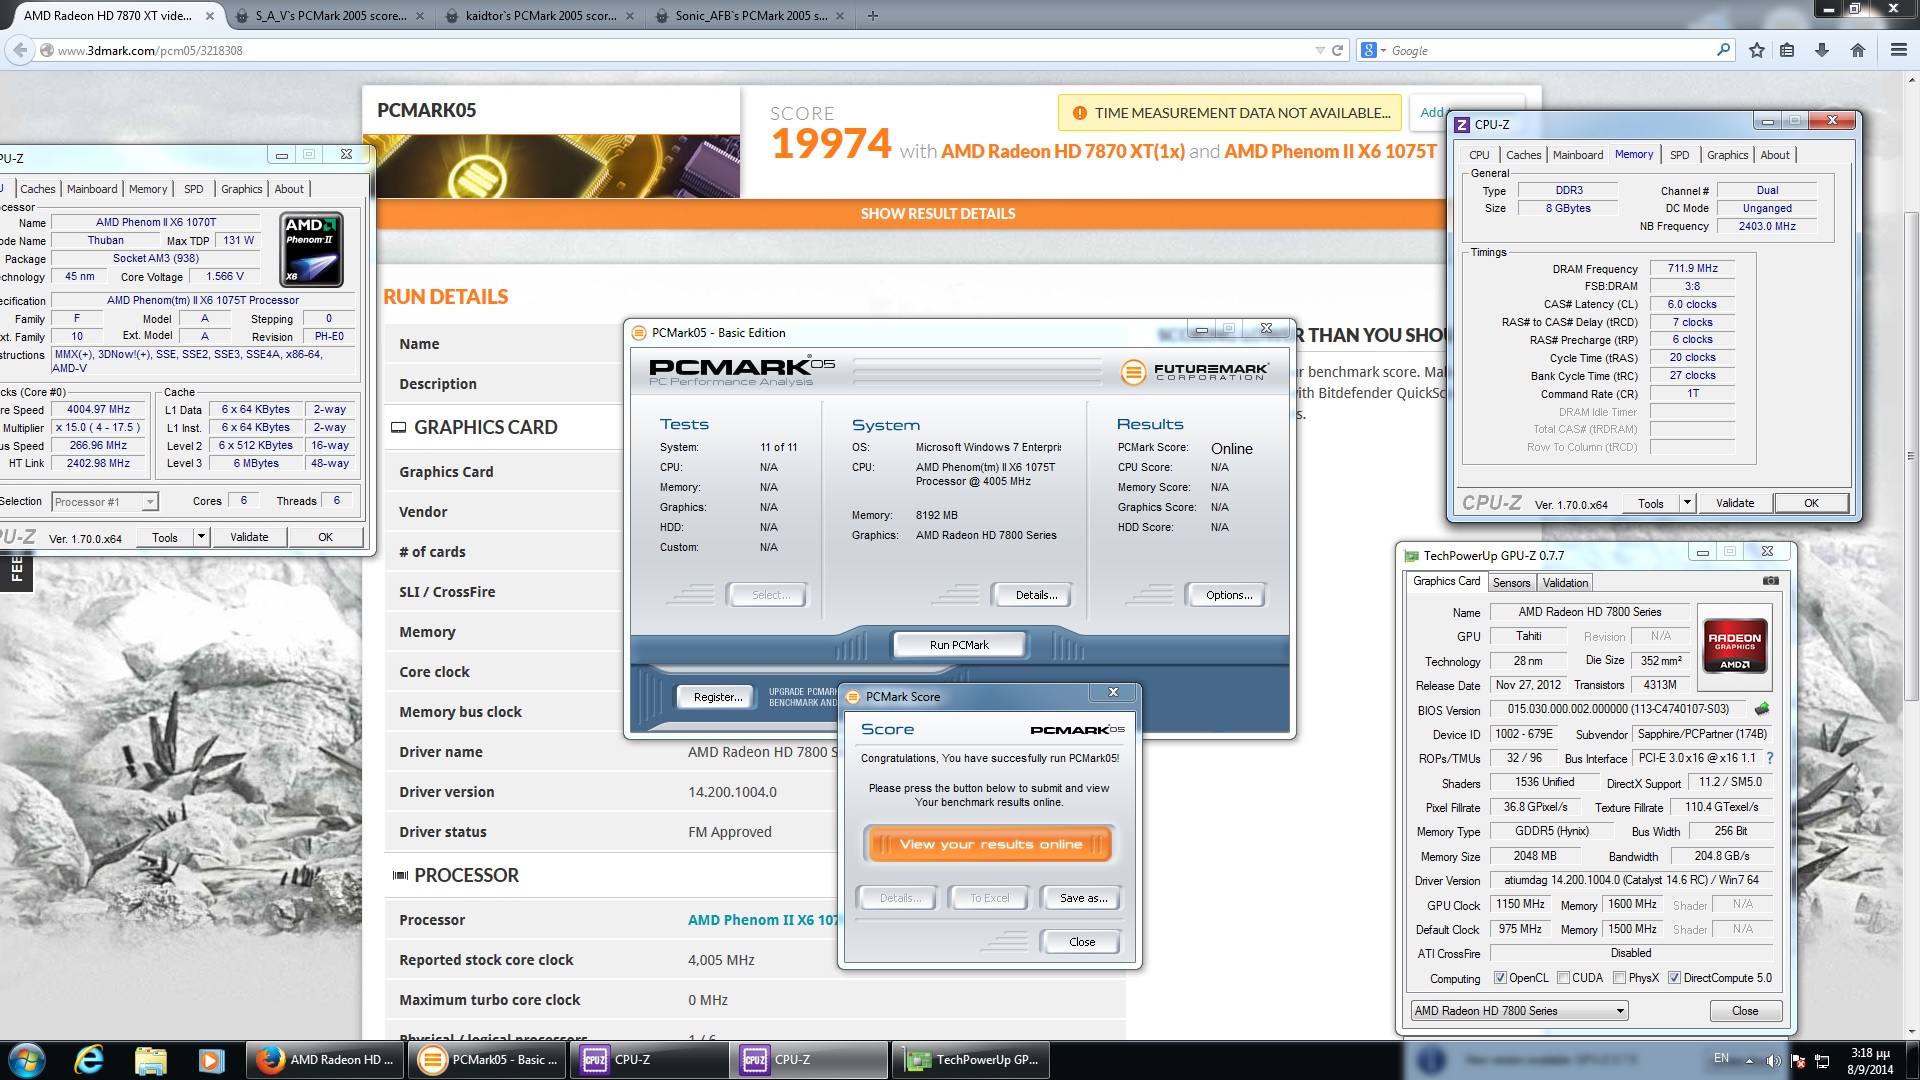1920x1080 pixels.
Task: Toggle CUDA checkbox in GPU-Z
Action: (1563, 978)
